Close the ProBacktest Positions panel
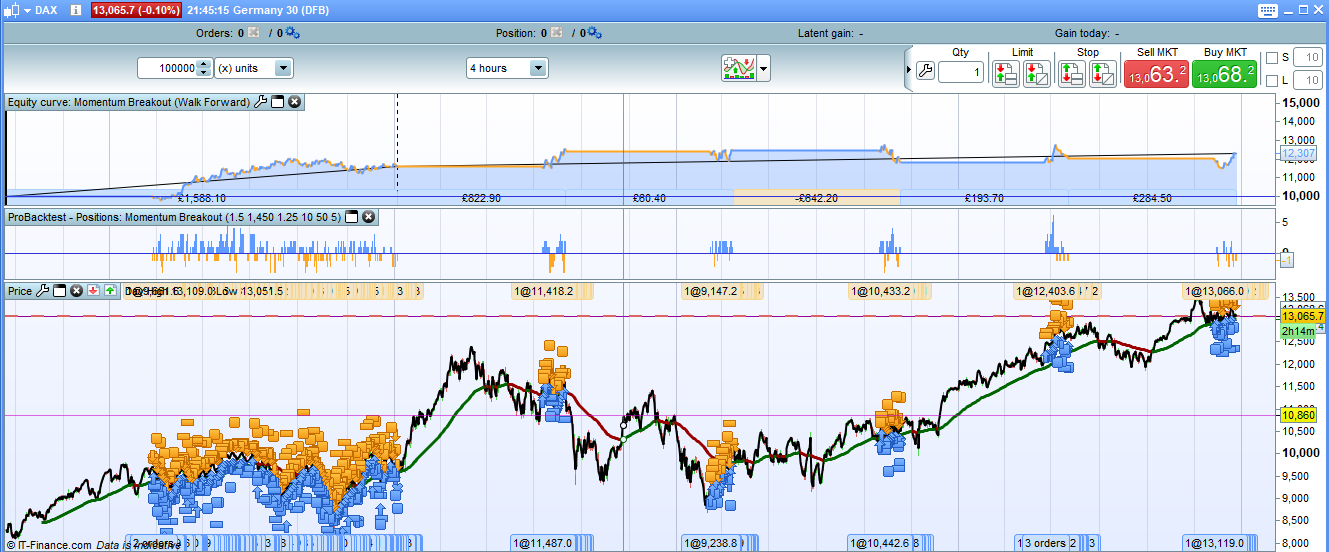1329x552 pixels. (x=368, y=217)
